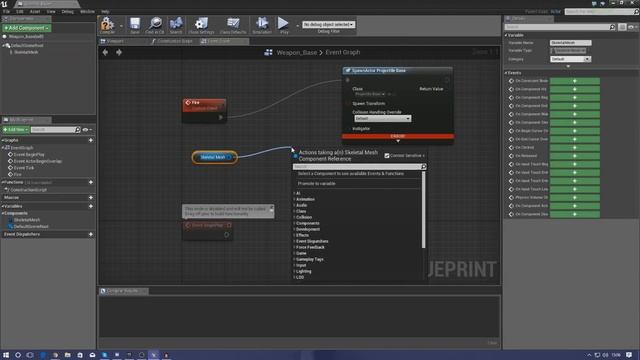Select ConstructionScript in the Functions list
This screenshot has width=640, height=360.
[x=28, y=190]
